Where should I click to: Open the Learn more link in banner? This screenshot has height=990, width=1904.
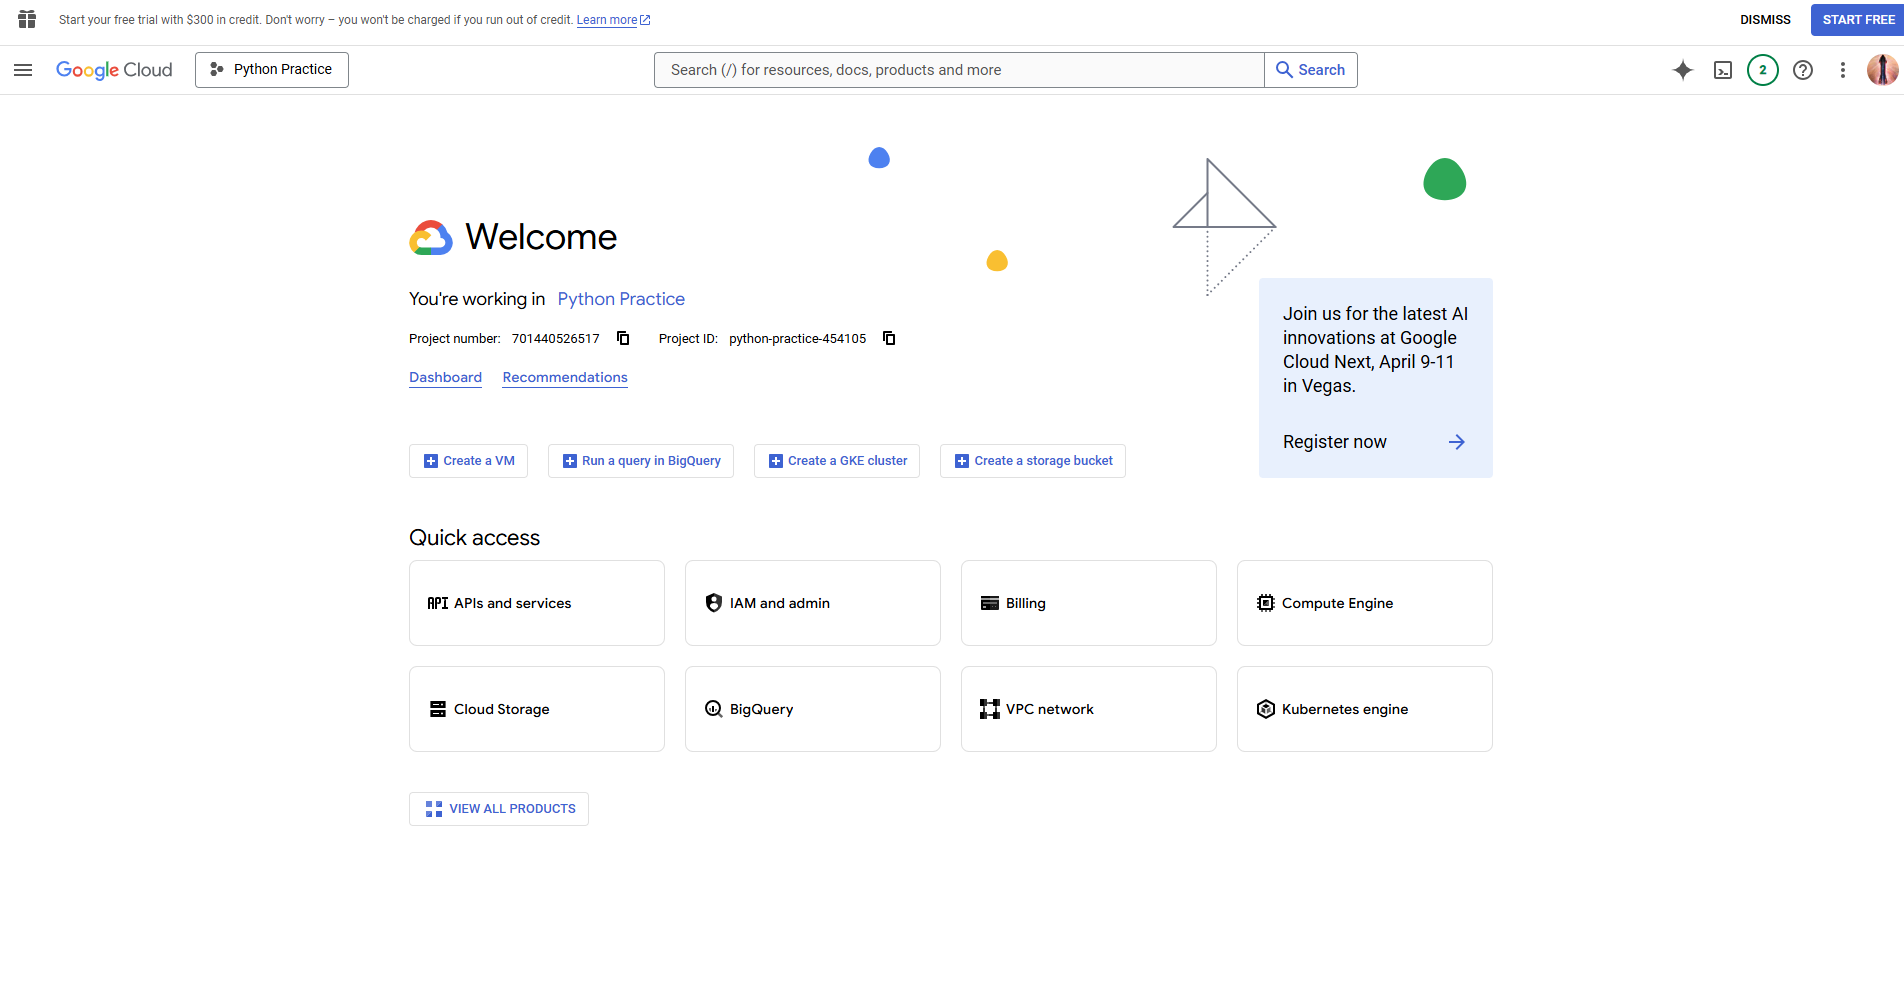point(613,20)
